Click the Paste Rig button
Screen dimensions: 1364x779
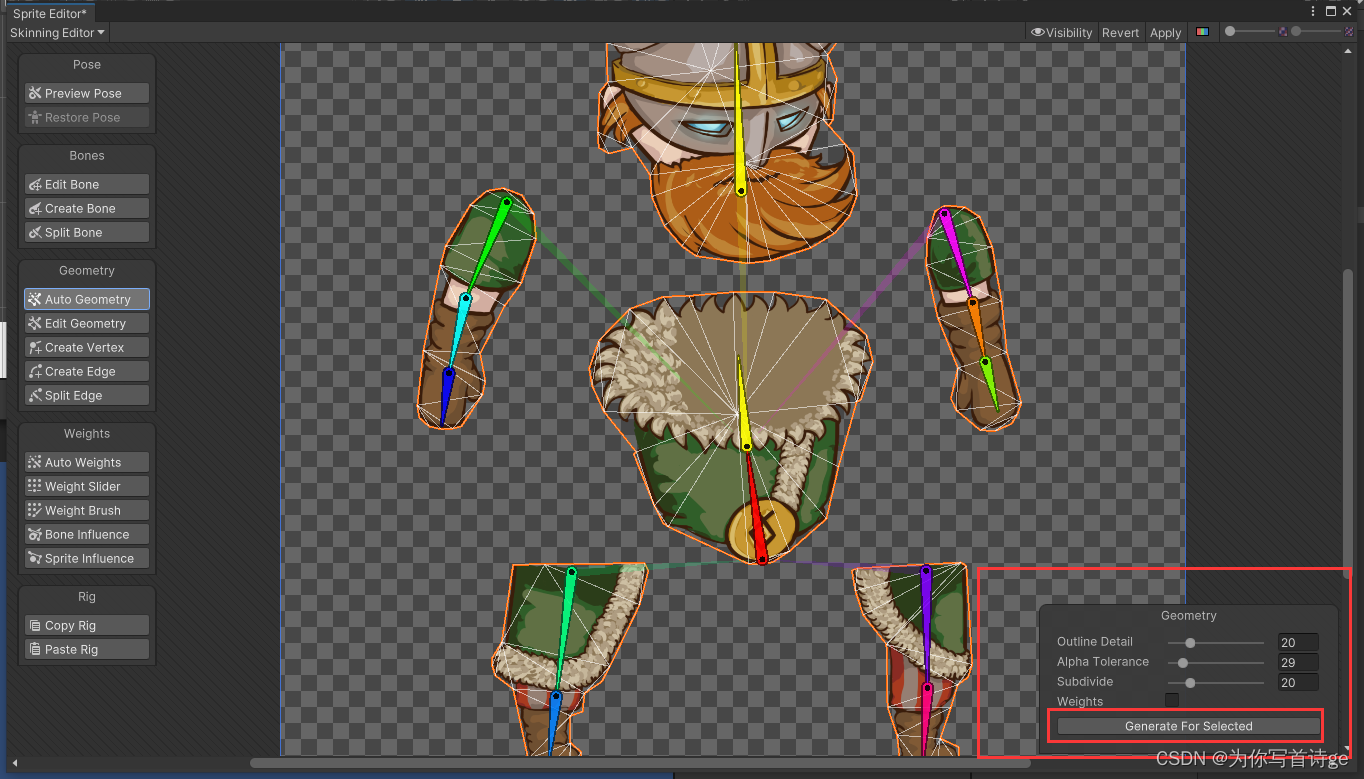pyautogui.click(x=87, y=649)
